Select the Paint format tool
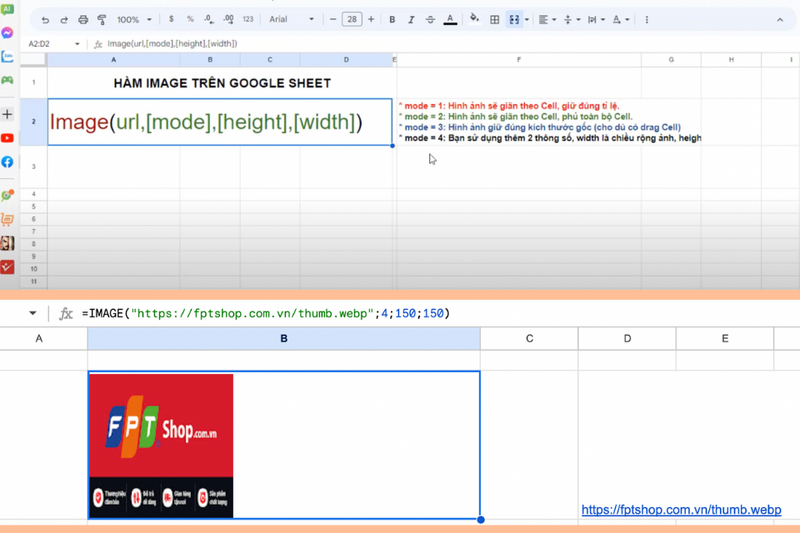This screenshot has height=533, width=800. (102, 20)
